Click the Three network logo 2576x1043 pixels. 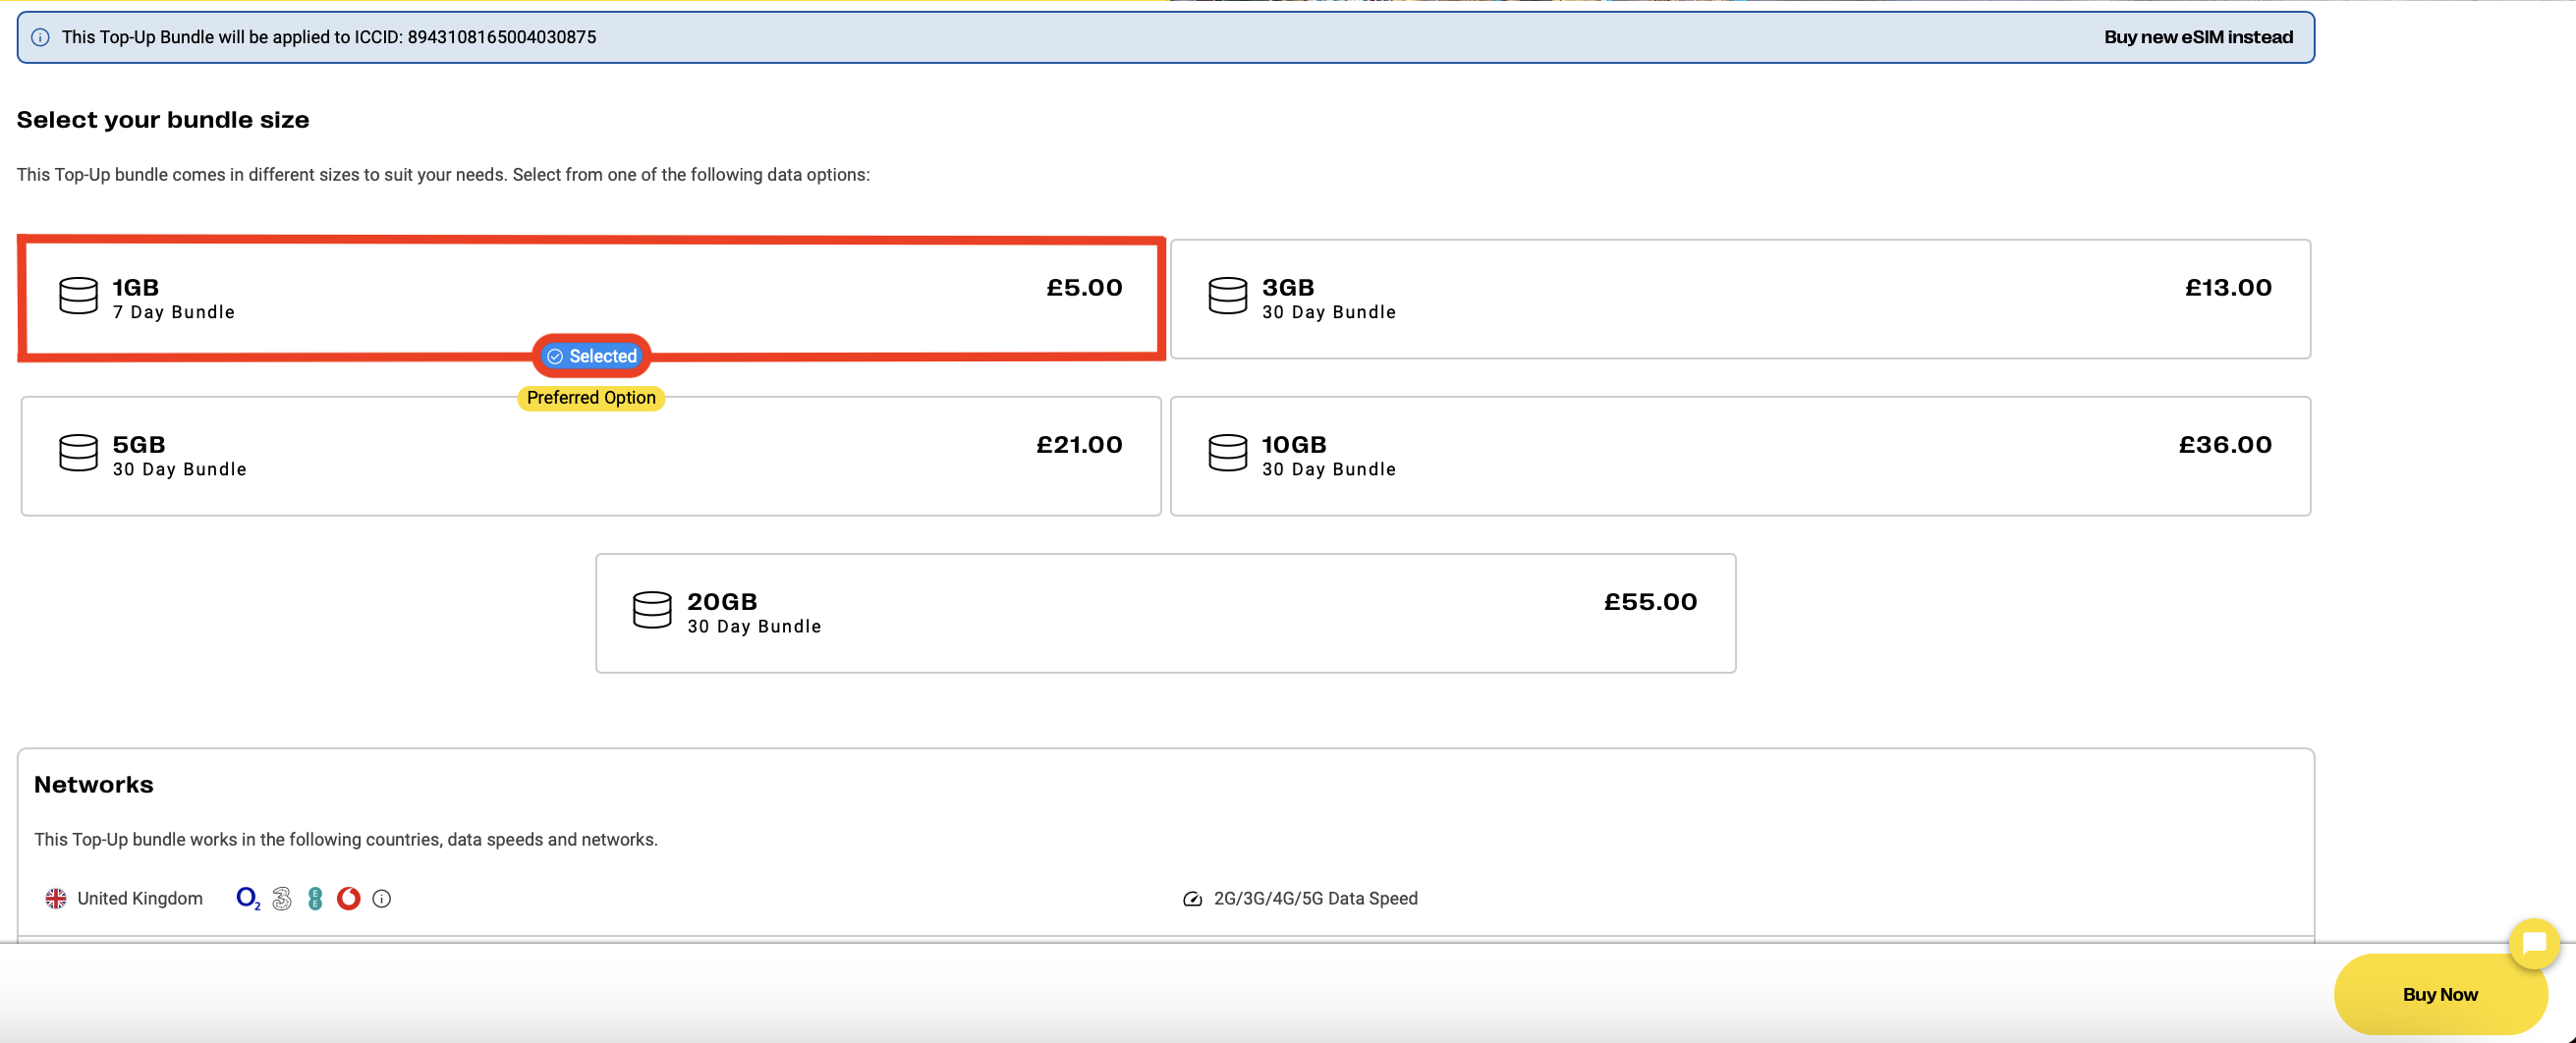pos(282,898)
